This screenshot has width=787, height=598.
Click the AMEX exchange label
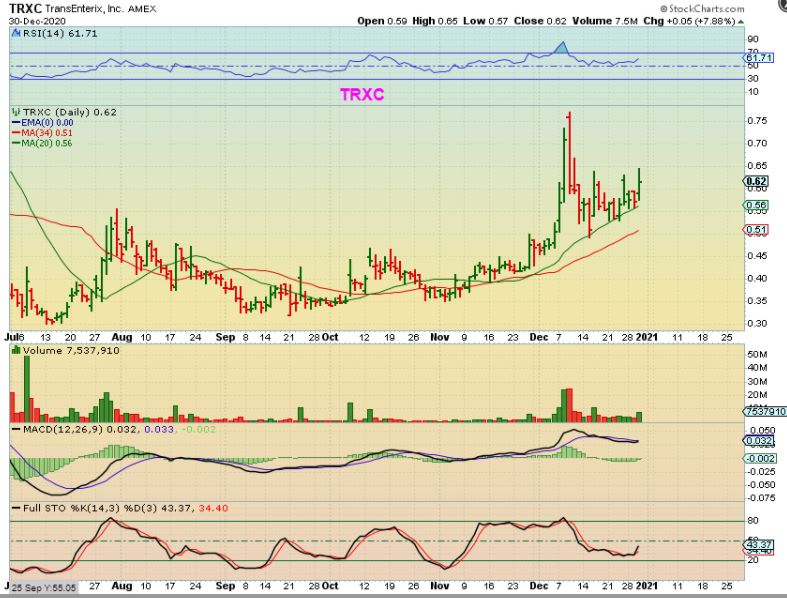[x=142, y=9]
